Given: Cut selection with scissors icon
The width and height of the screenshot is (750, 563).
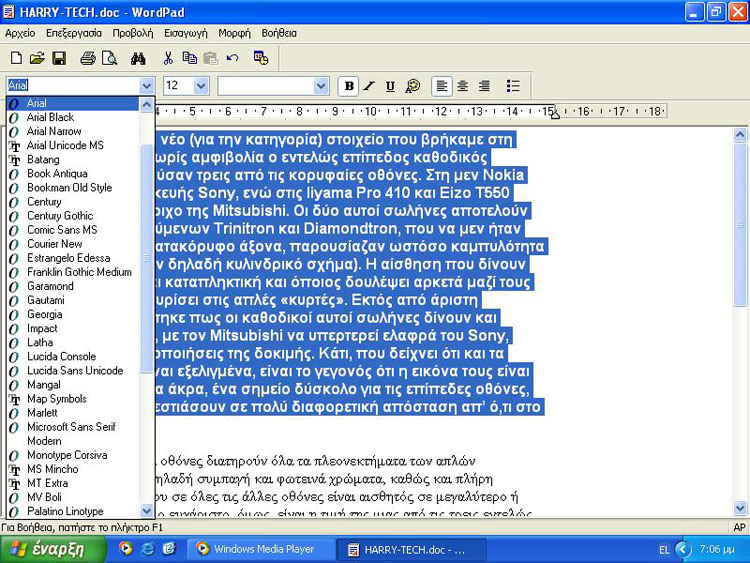Looking at the screenshot, I should coord(167,58).
